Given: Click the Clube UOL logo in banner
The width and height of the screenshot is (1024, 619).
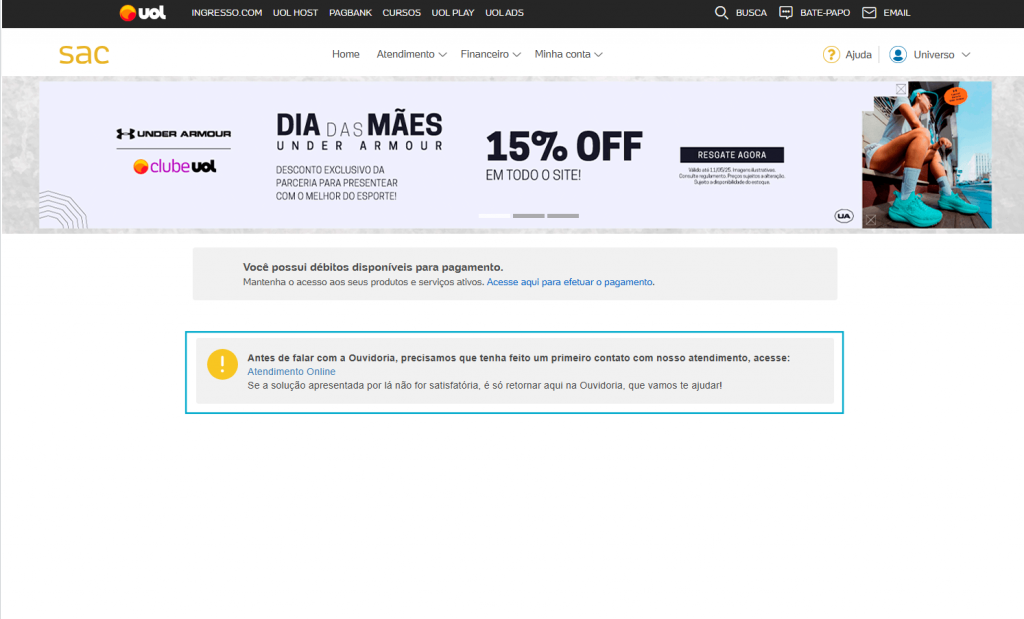Looking at the screenshot, I should point(174,167).
